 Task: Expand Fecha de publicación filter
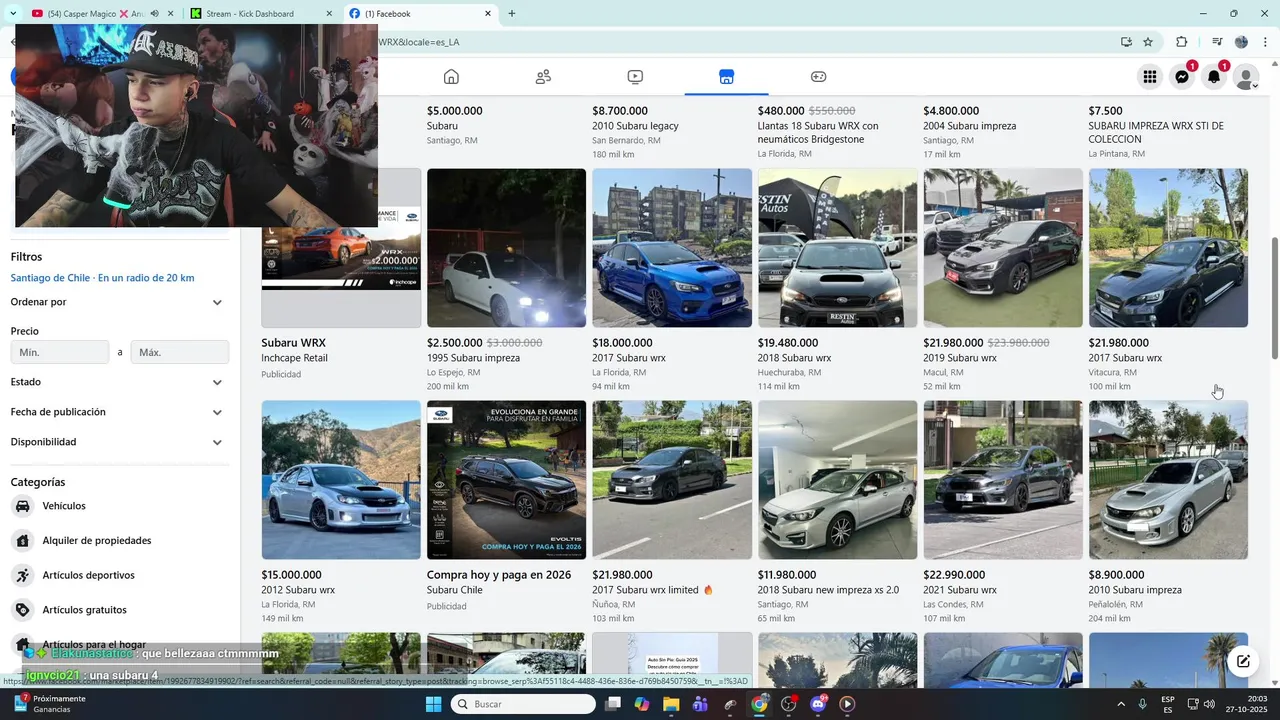point(119,412)
